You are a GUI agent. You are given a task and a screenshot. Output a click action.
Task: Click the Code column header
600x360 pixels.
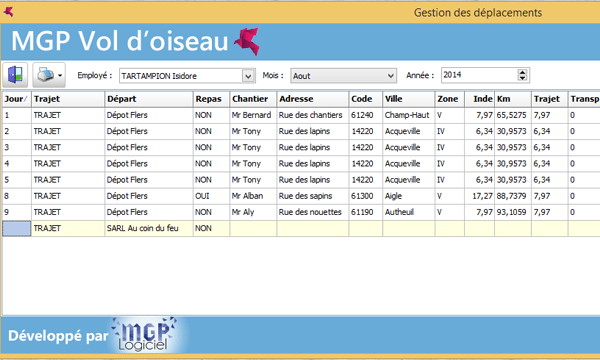click(x=365, y=99)
